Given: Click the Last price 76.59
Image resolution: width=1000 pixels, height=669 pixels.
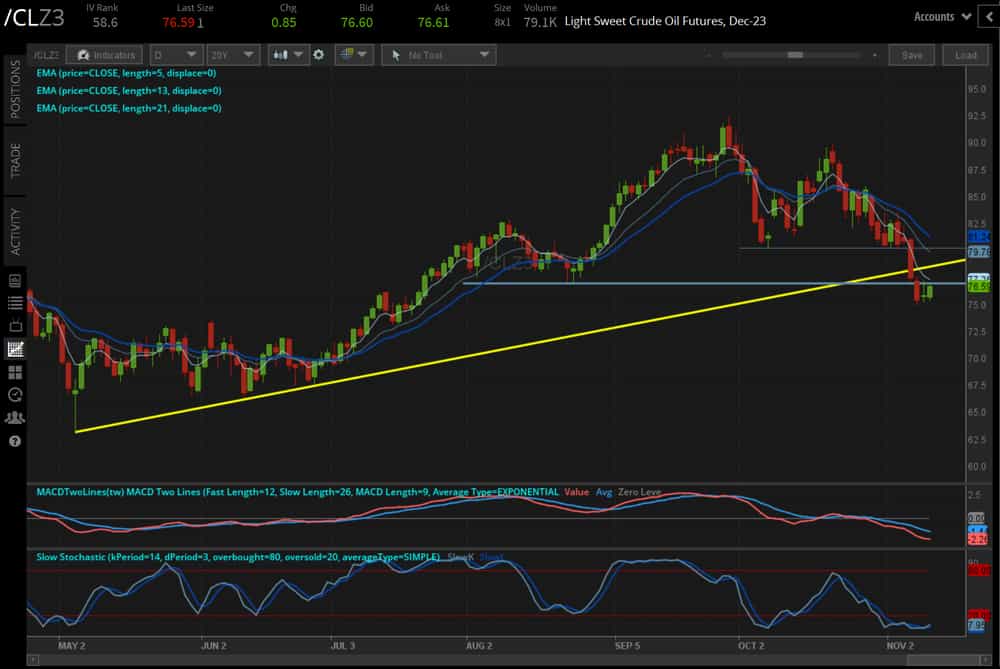Looking at the screenshot, I should [179, 22].
